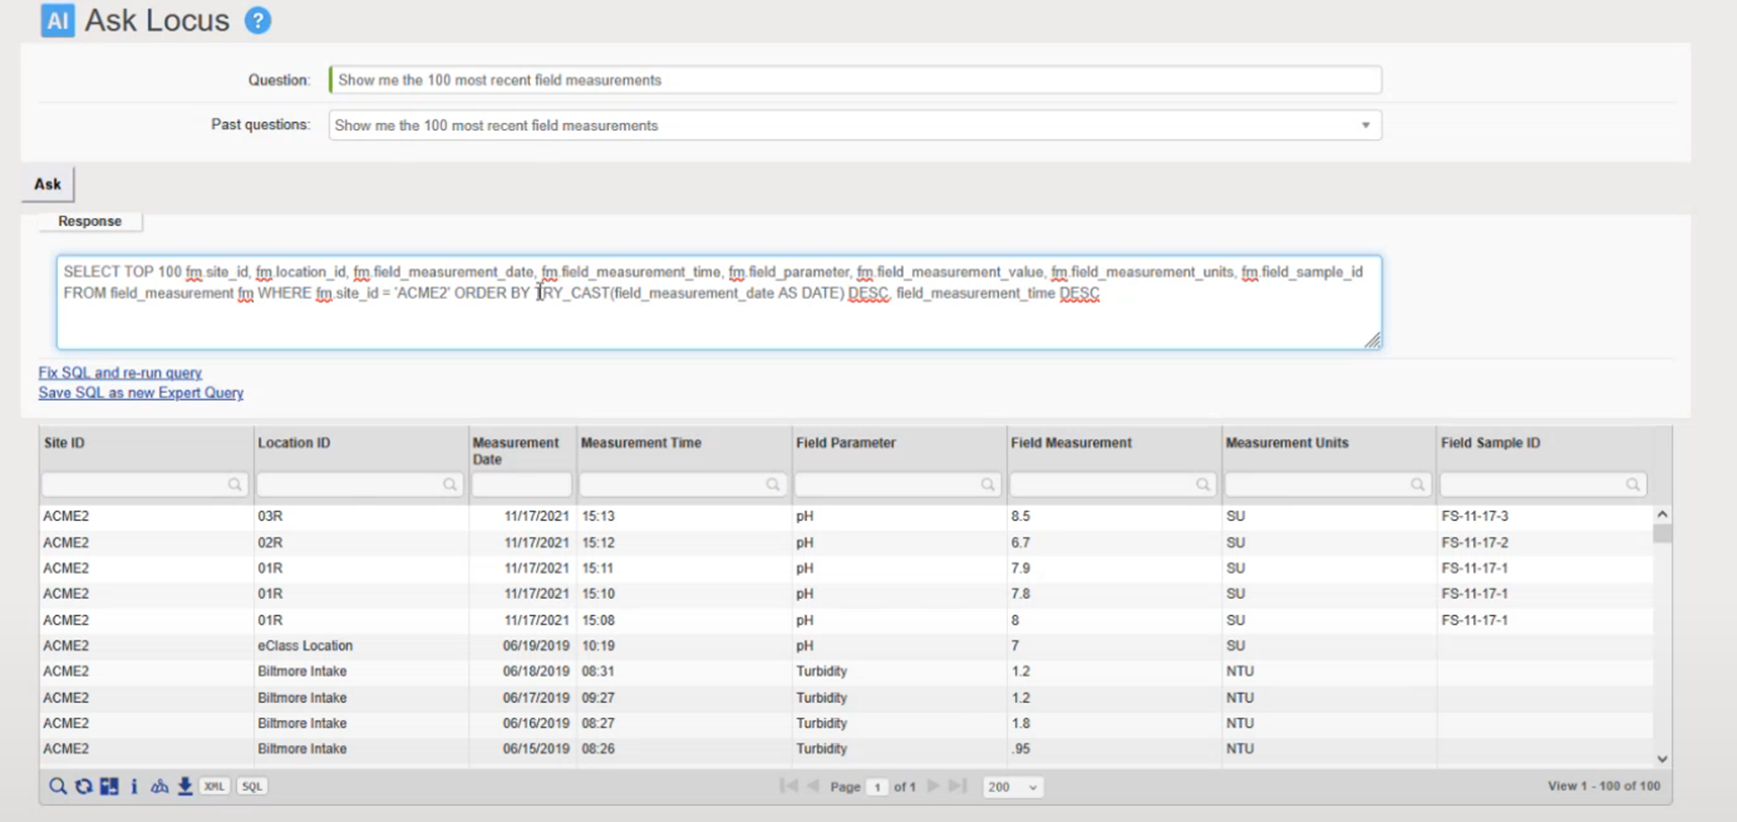The image size is (1737, 822).
Task: Click scroll up arrow of results grid
Action: tap(1662, 514)
